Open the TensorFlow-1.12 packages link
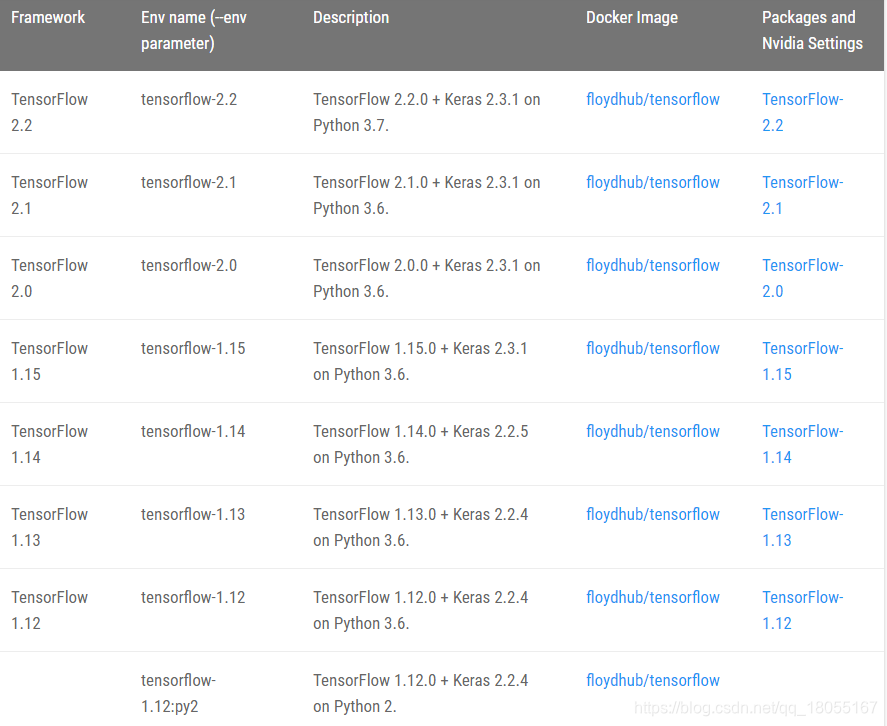Screen dimensions: 887x726 803,610
